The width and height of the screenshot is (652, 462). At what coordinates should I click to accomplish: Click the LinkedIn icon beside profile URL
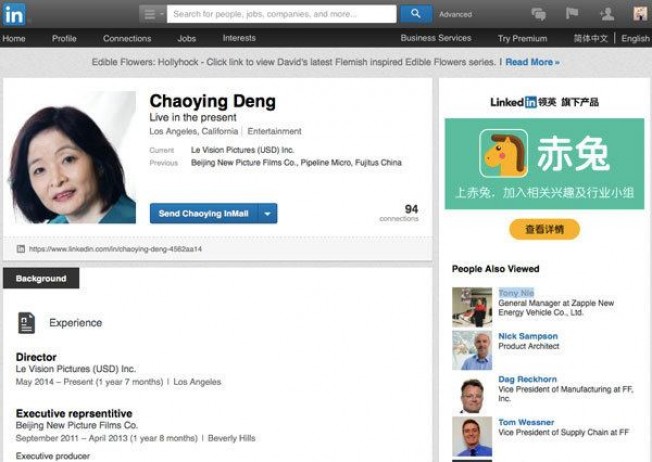click(x=21, y=249)
